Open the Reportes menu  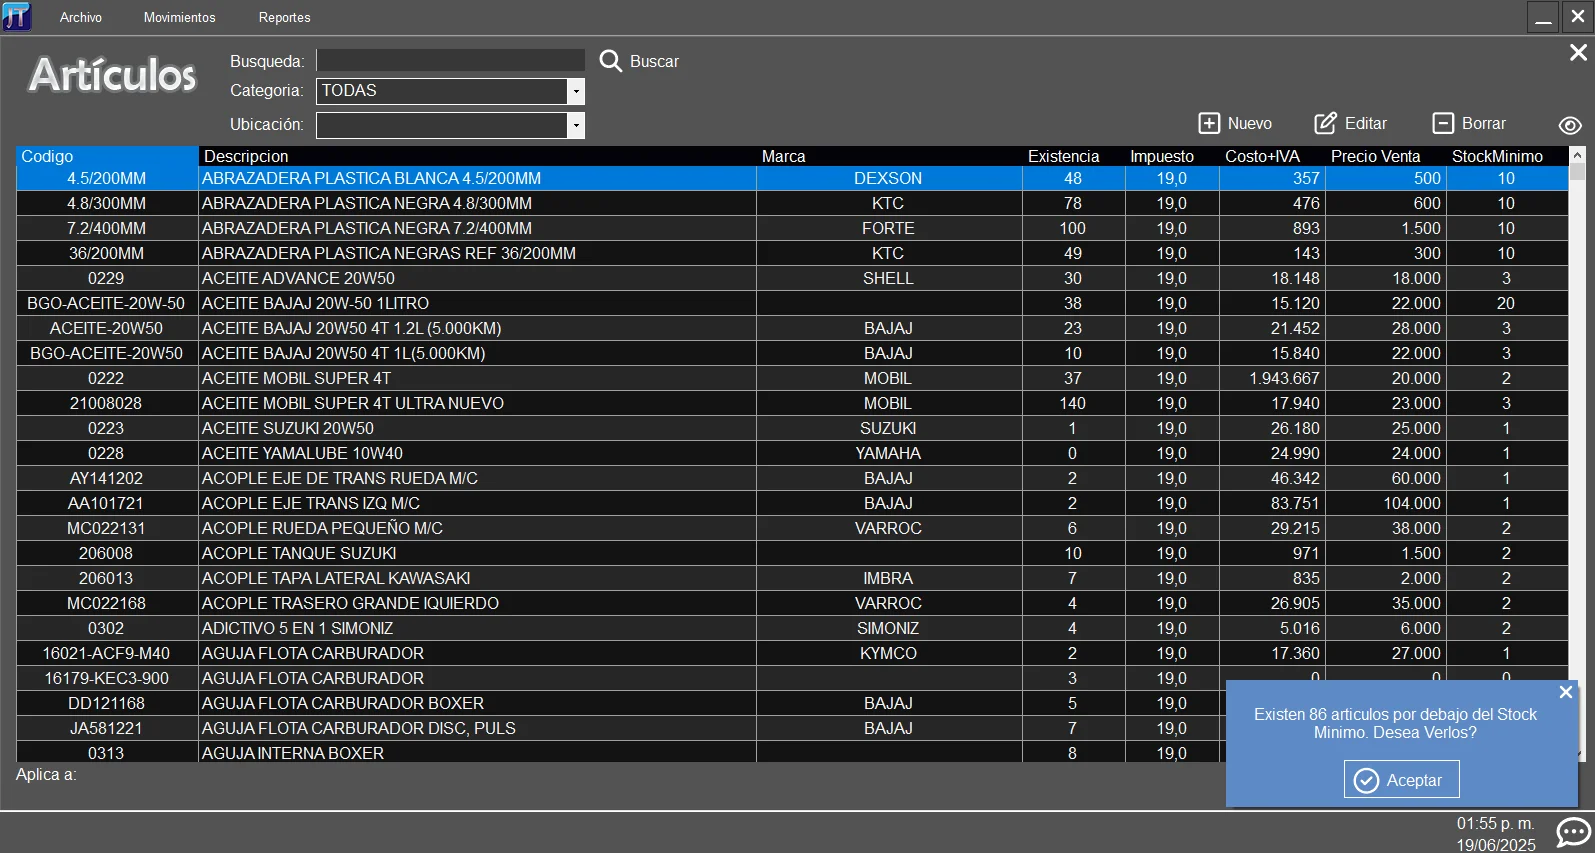284,17
